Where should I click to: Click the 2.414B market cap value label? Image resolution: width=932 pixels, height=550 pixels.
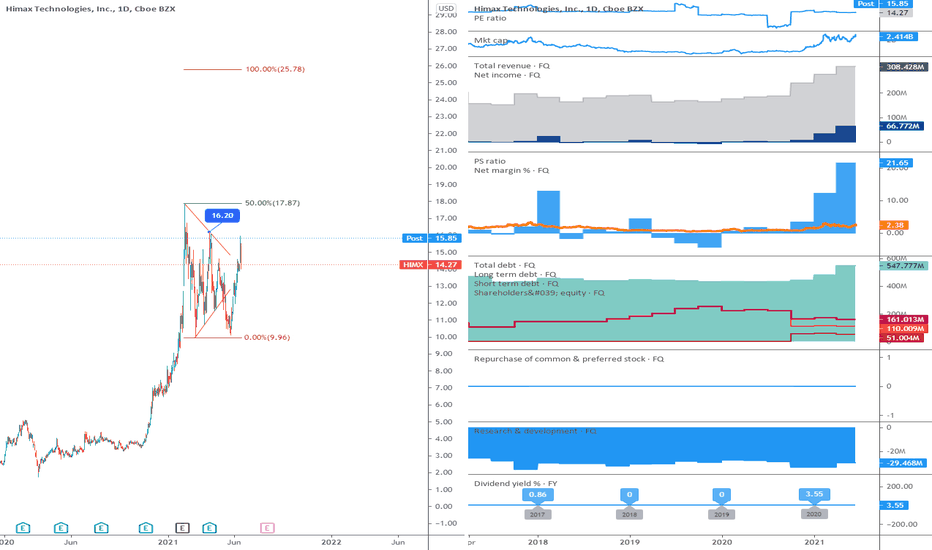coord(899,37)
